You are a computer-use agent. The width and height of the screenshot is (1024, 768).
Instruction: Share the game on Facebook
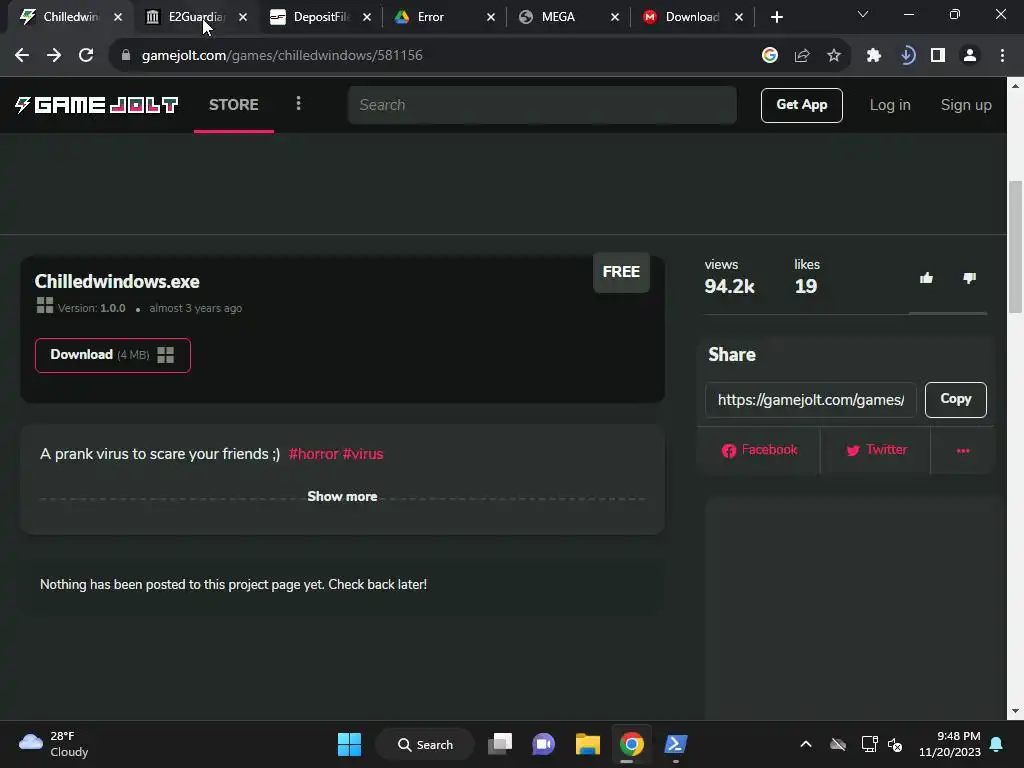[x=759, y=450]
